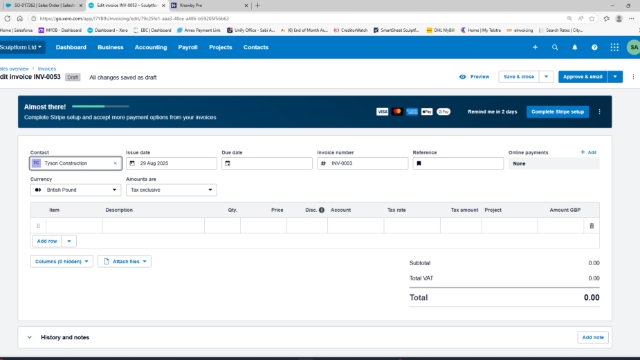Screen dimensions: 640x360
Task: Delete the invoice line with trash icon
Action: tap(591, 226)
